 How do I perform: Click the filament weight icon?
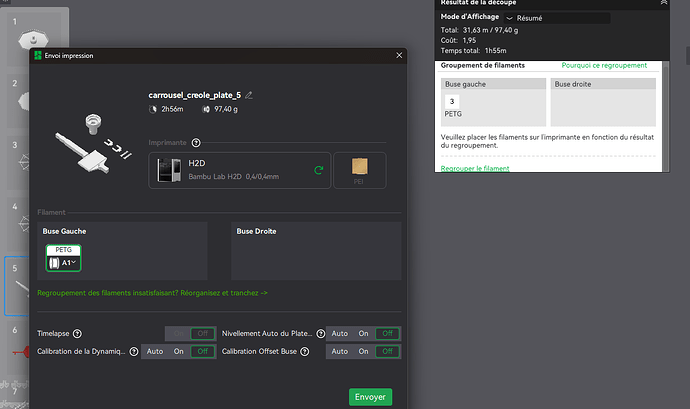click(206, 109)
